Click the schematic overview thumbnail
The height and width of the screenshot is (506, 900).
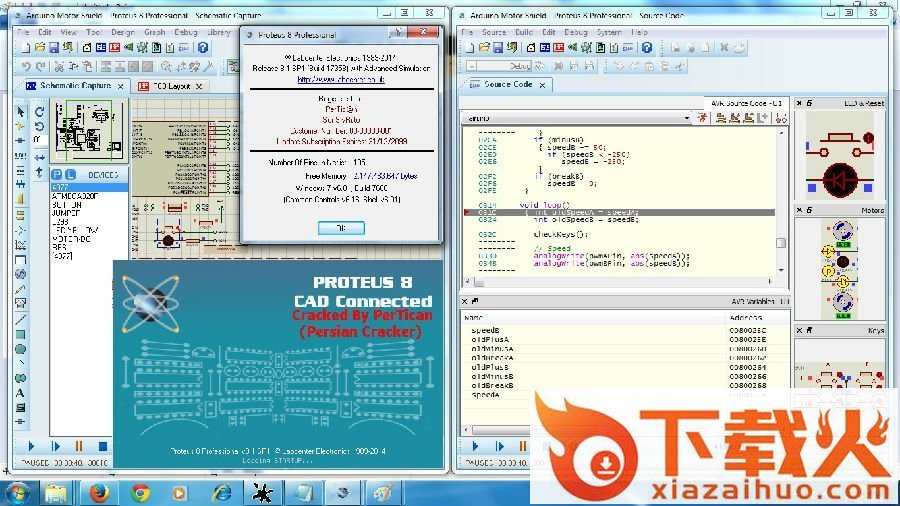click(x=88, y=131)
